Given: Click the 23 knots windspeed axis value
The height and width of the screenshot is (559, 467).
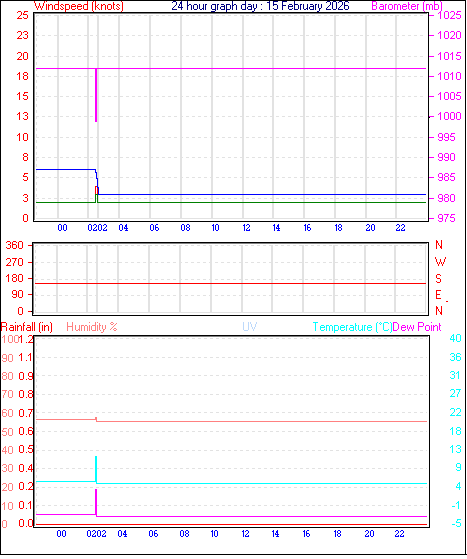Looking at the screenshot, I should (x=22, y=35).
